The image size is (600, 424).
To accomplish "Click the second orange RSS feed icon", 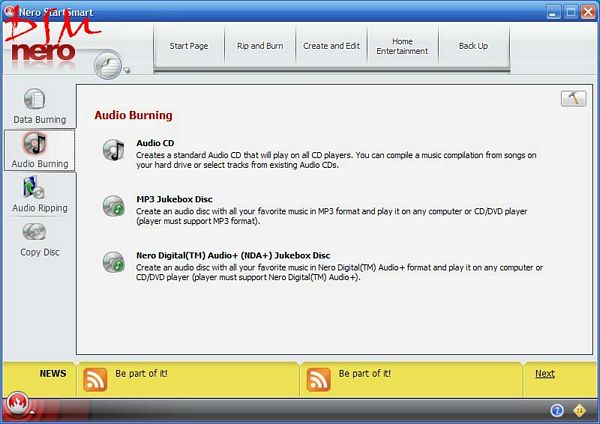I will coord(319,379).
